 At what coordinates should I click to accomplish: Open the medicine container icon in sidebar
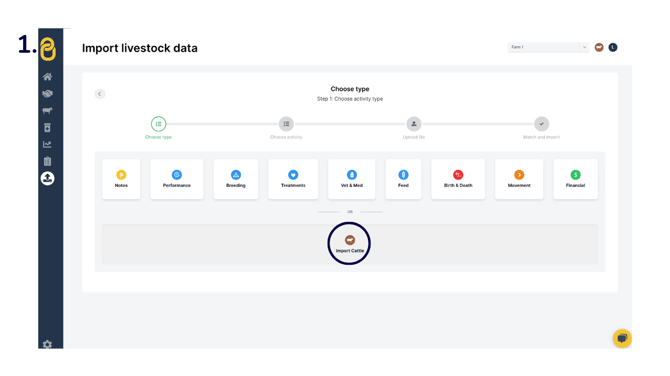pyautogui.click(x=47, y=127)
